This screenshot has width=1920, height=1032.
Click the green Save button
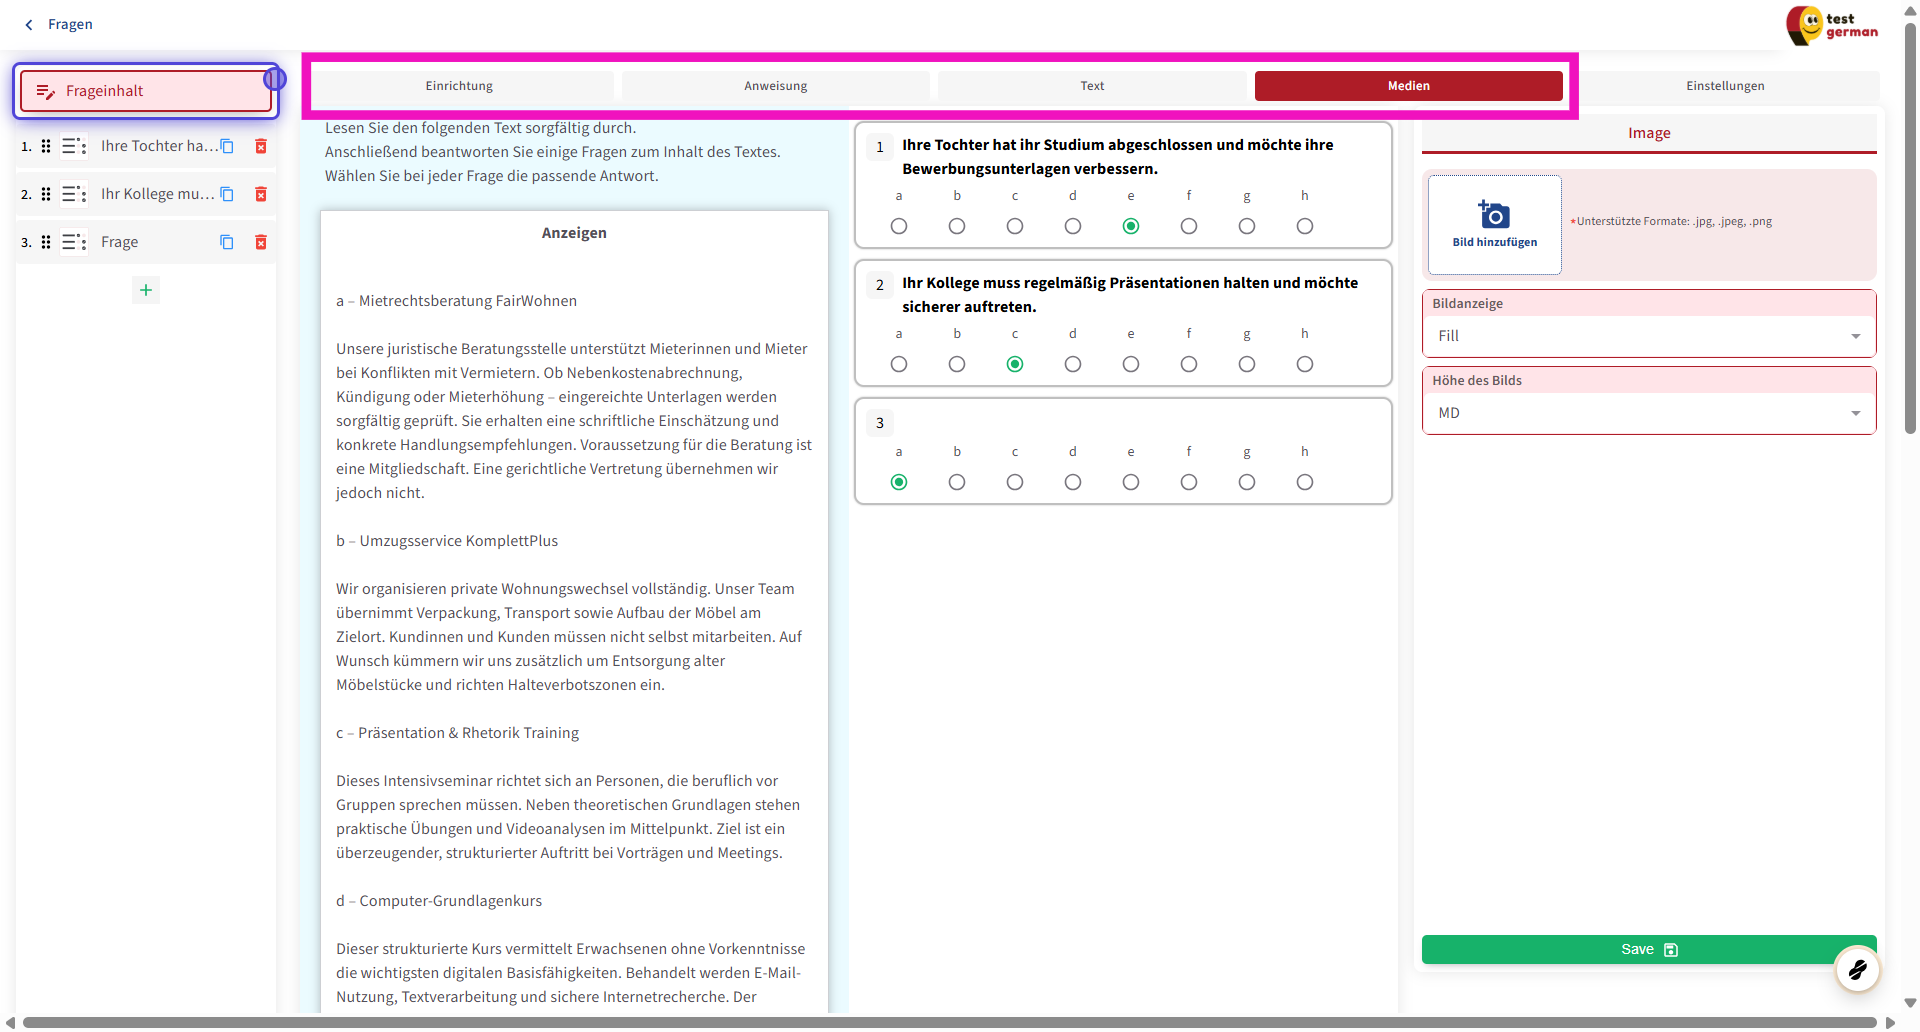(x=1648, y=949)
